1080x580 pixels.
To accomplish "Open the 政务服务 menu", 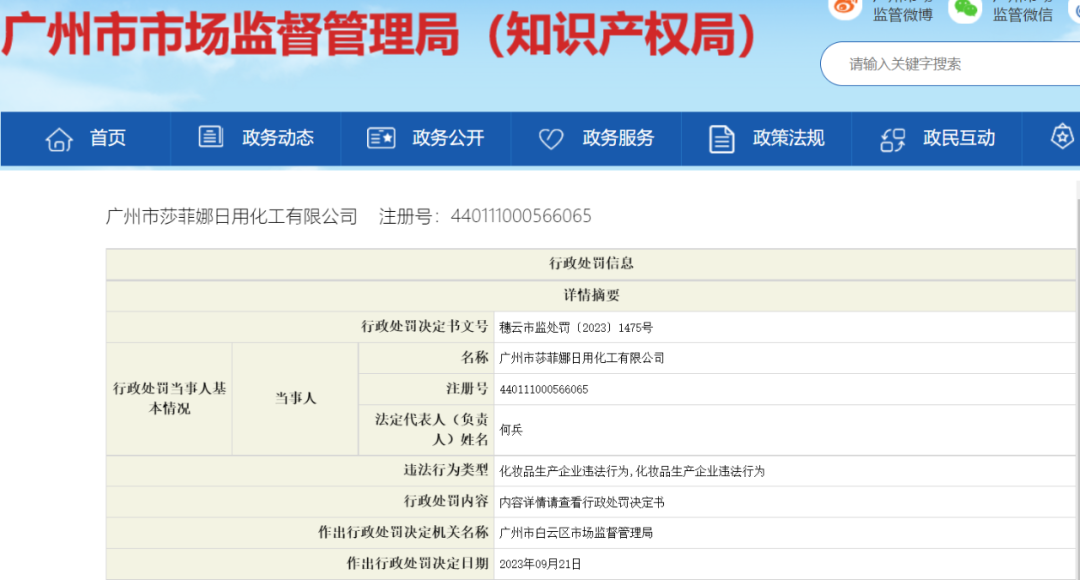I will point(620,137).
